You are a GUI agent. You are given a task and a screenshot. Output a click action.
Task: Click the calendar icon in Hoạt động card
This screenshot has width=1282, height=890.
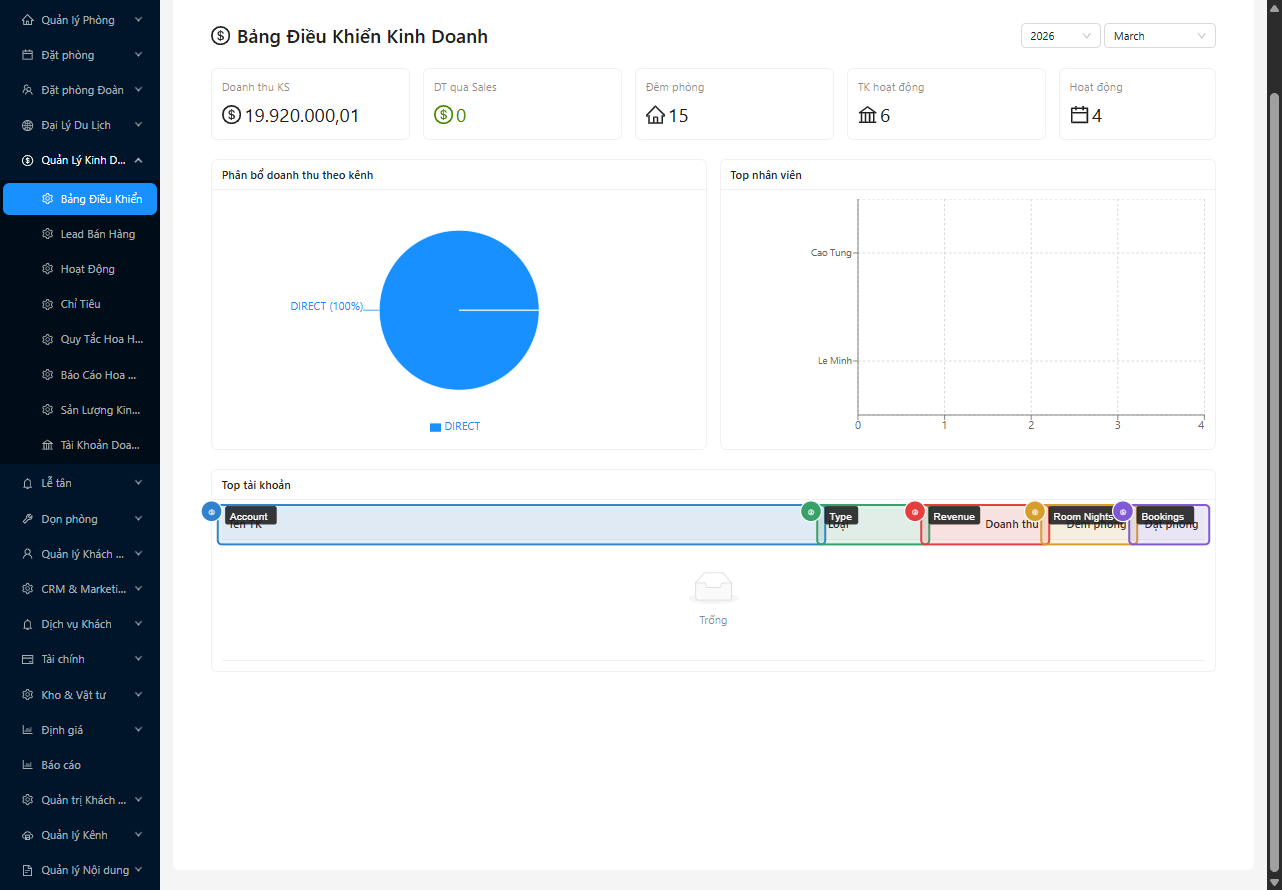pyautogui.click(x=1079, y=116)
